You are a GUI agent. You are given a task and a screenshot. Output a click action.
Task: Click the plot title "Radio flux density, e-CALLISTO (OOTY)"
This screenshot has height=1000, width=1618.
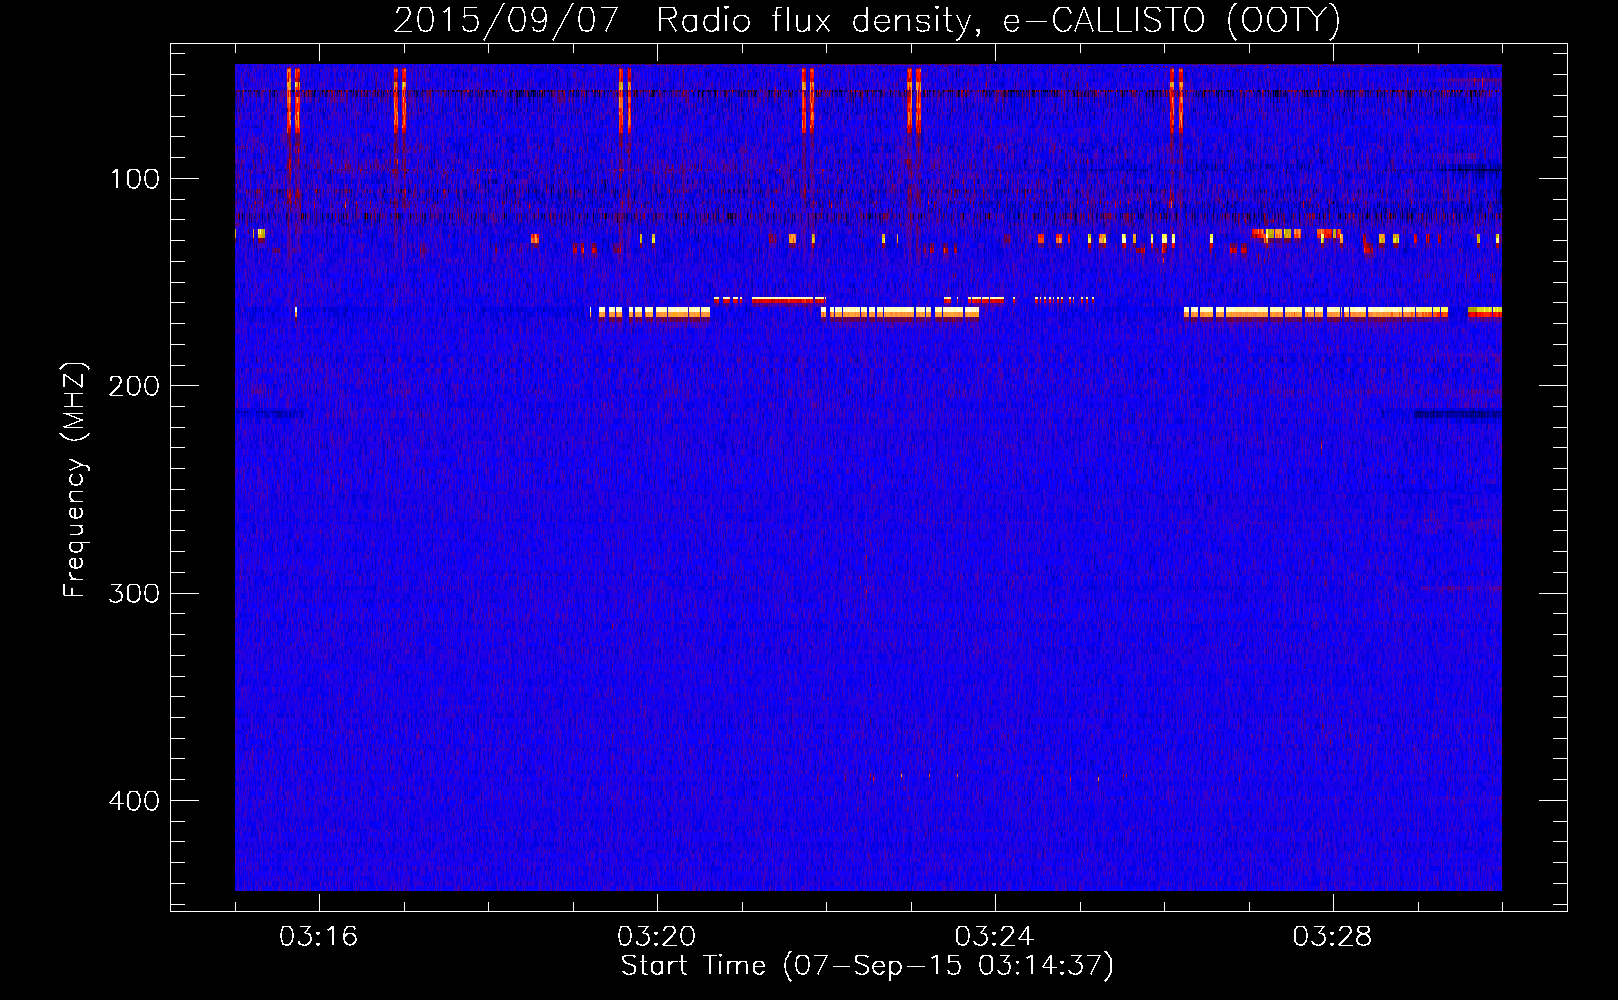coord(998,21)
